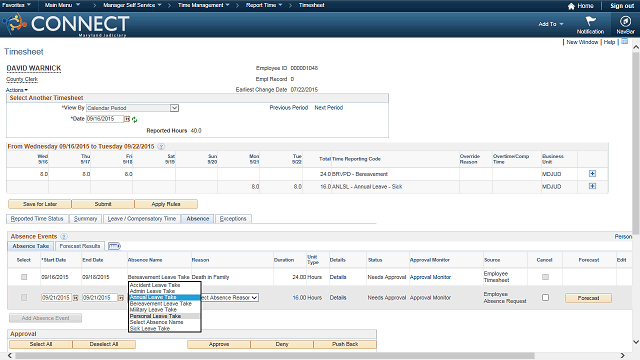Open calendar picker for absence End Date
This screenshot has width=640, height=360.
tap(121, 298)
